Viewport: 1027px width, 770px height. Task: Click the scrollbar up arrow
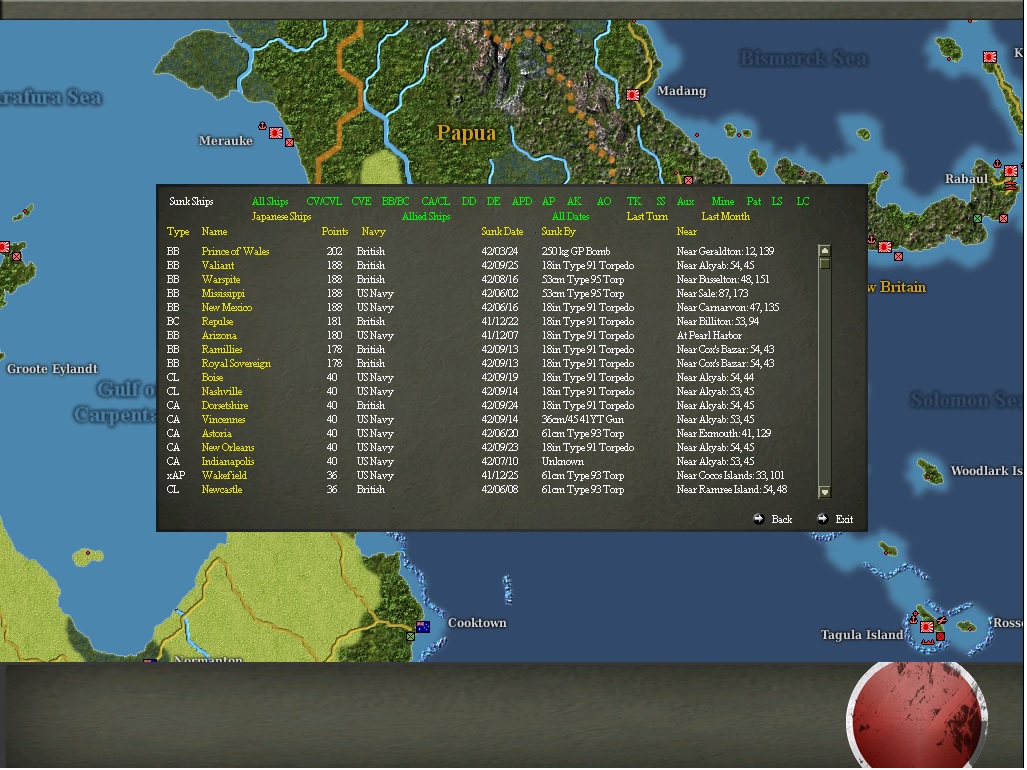[825, 251]
